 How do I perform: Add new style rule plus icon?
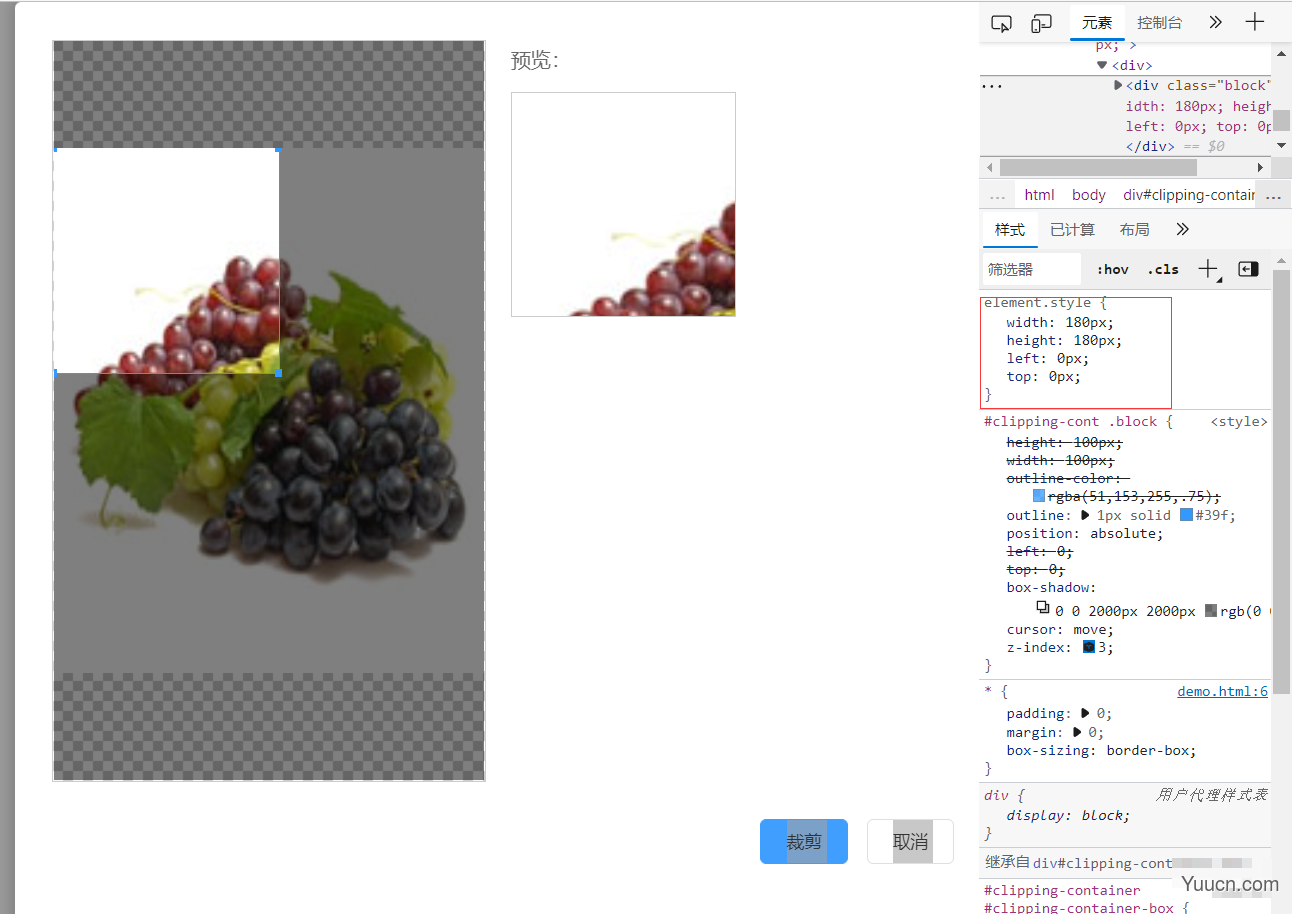pos(1208,268)
